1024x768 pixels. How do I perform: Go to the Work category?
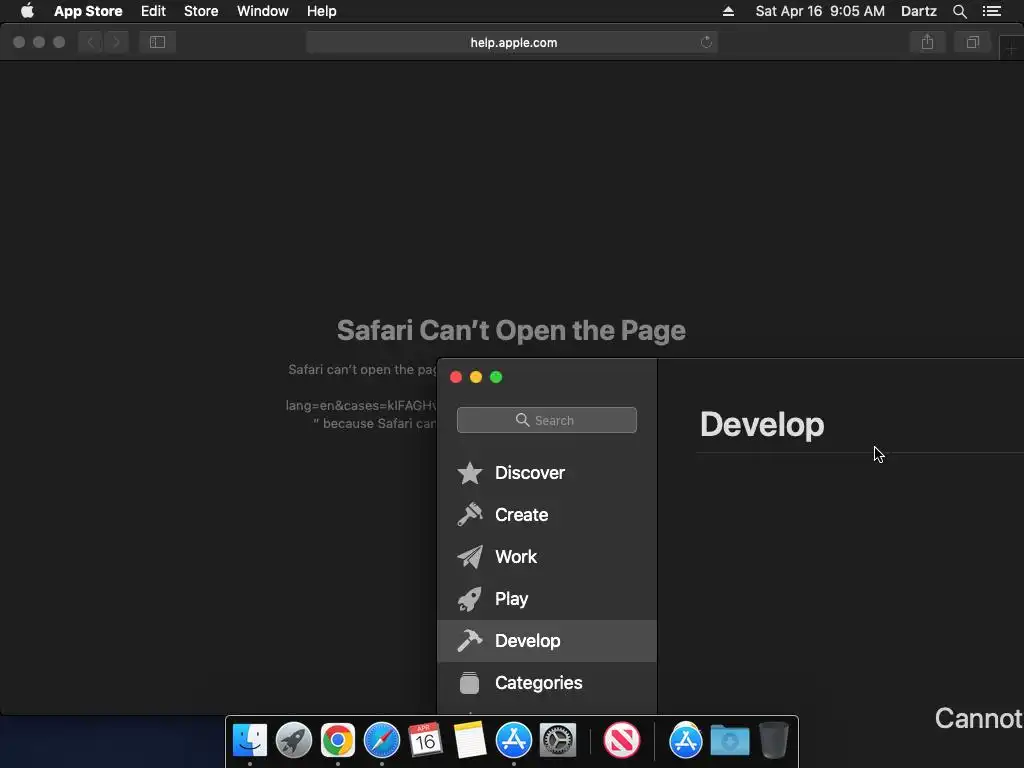point(547,556)
